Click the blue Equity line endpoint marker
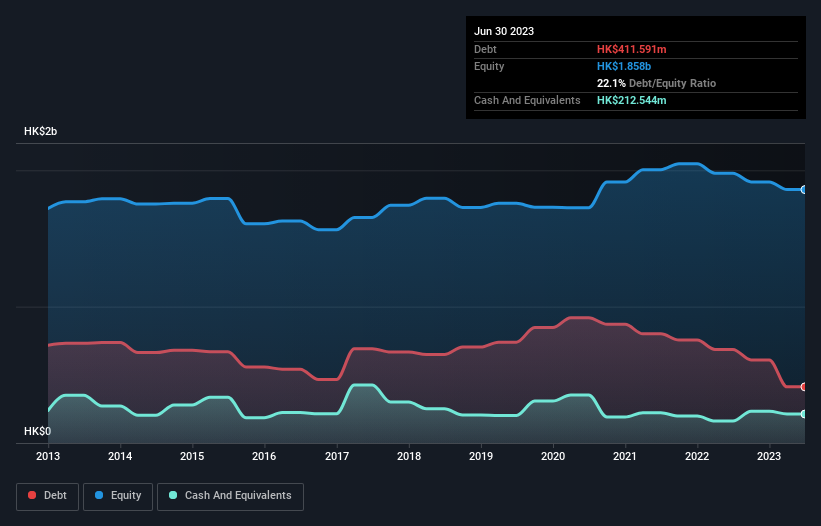 (x=803, y=189)
